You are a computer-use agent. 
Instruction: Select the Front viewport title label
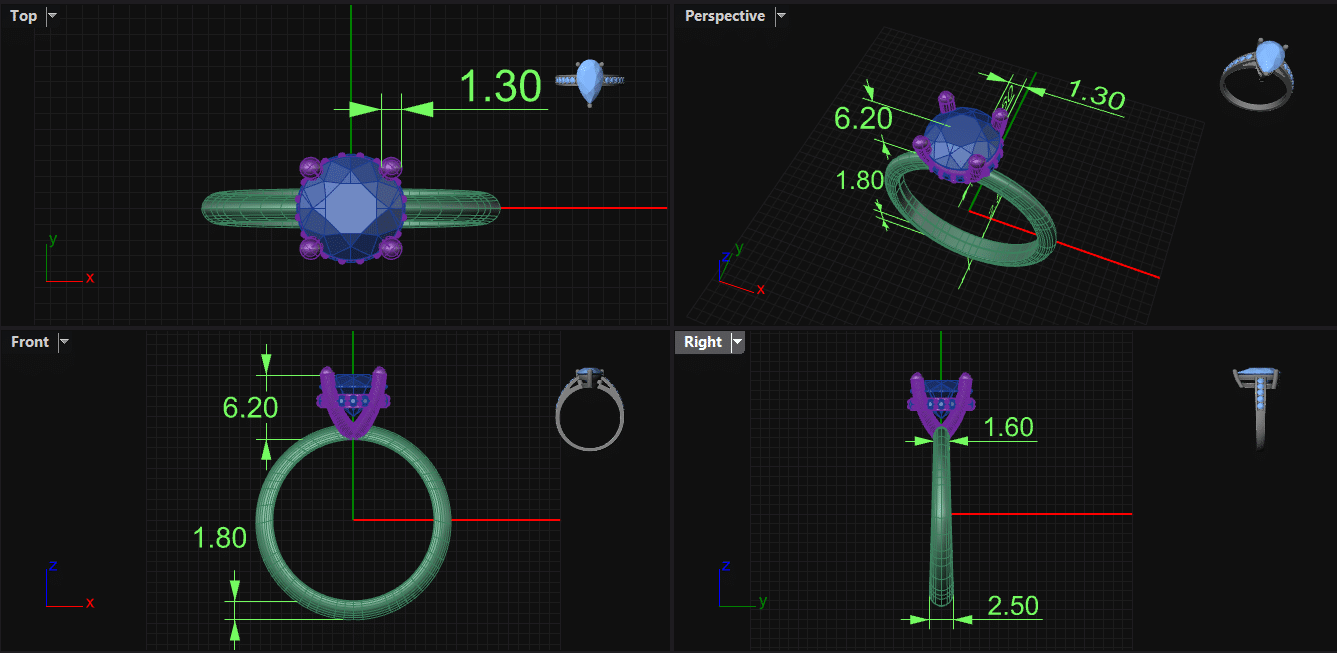point(30,342)
